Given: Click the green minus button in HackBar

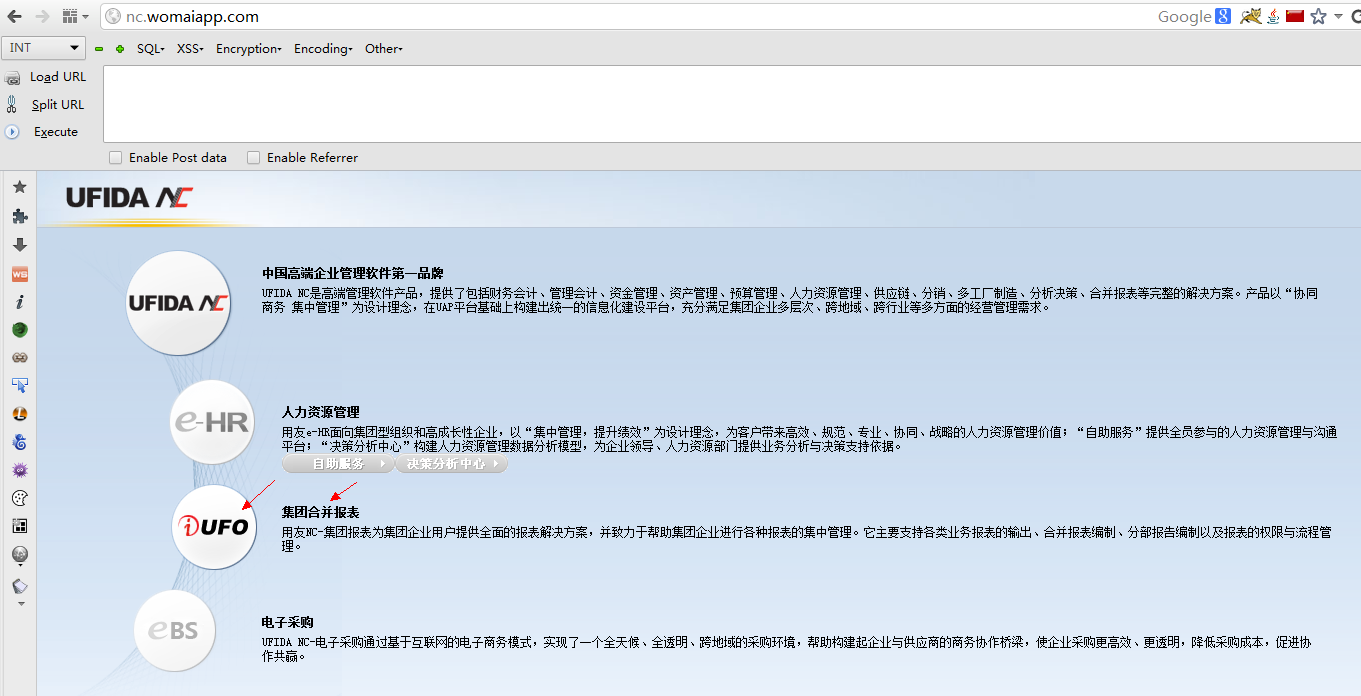Looking at the screenshot, I should point(99,49).
